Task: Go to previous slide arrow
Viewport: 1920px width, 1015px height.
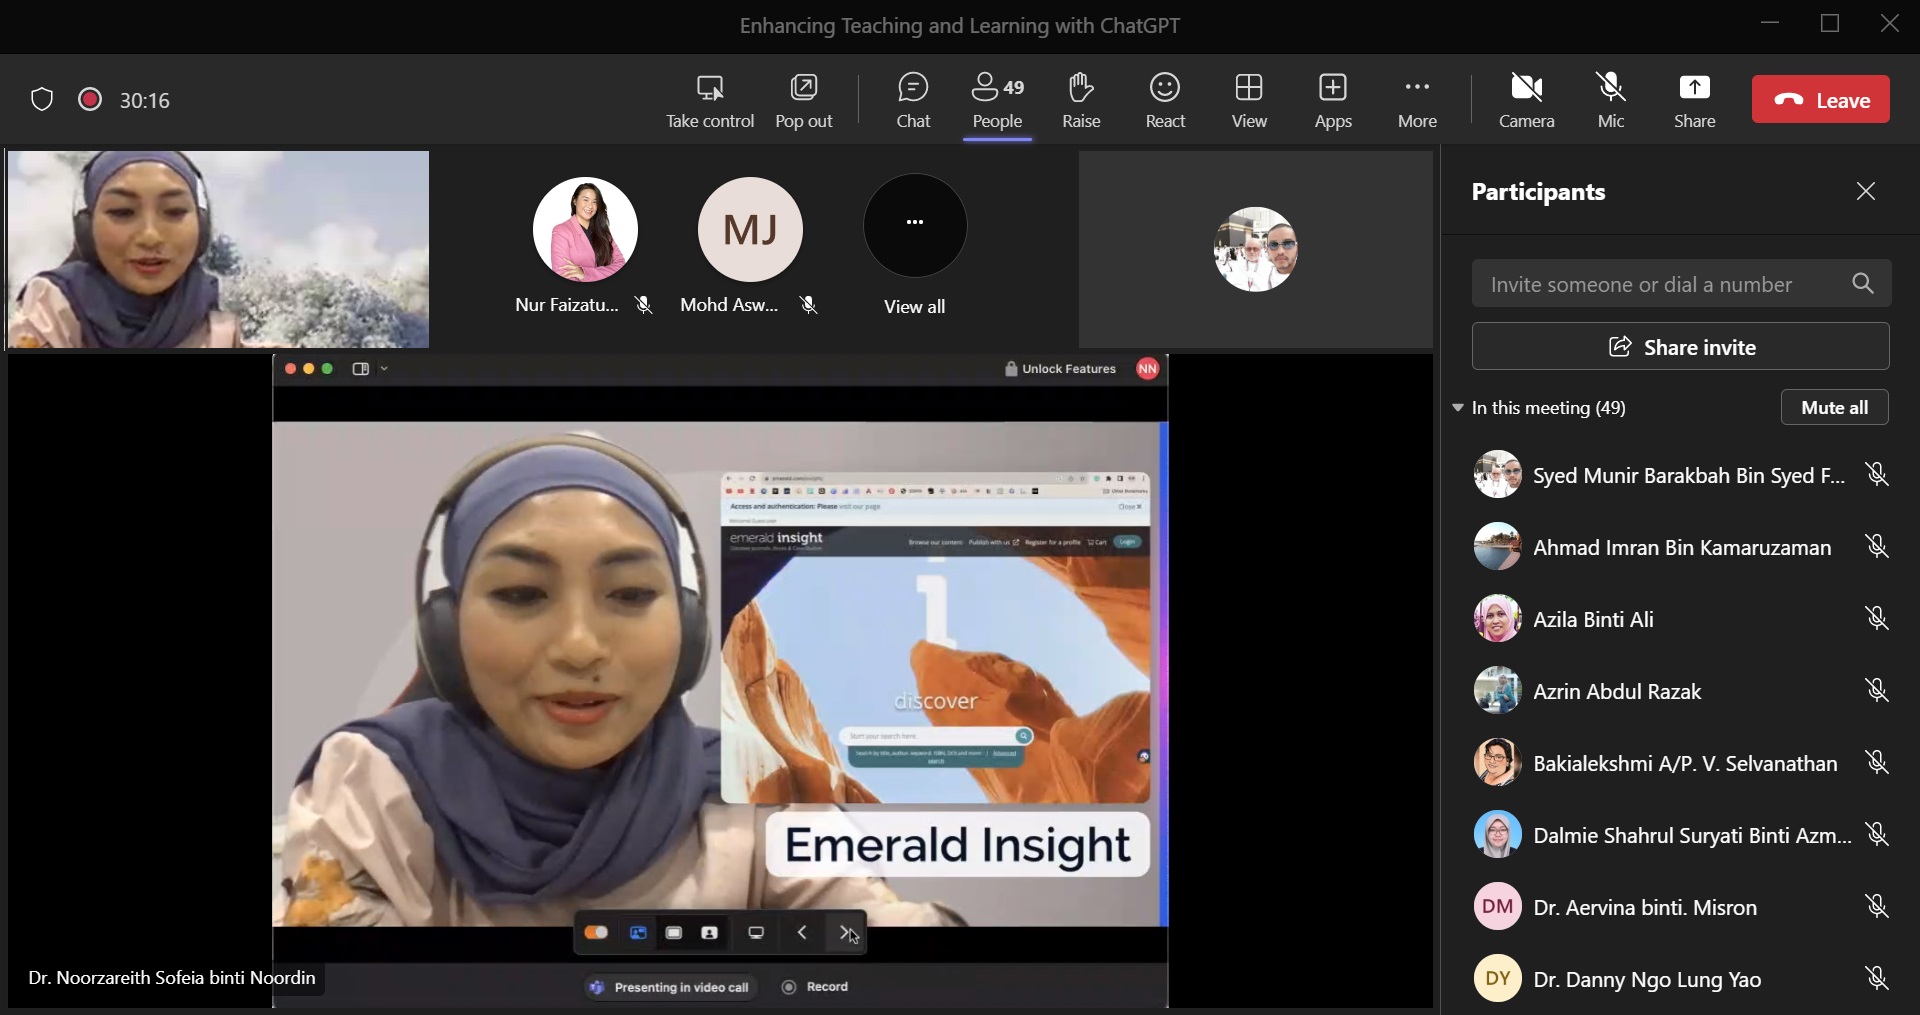Action: tap(802, 933)
